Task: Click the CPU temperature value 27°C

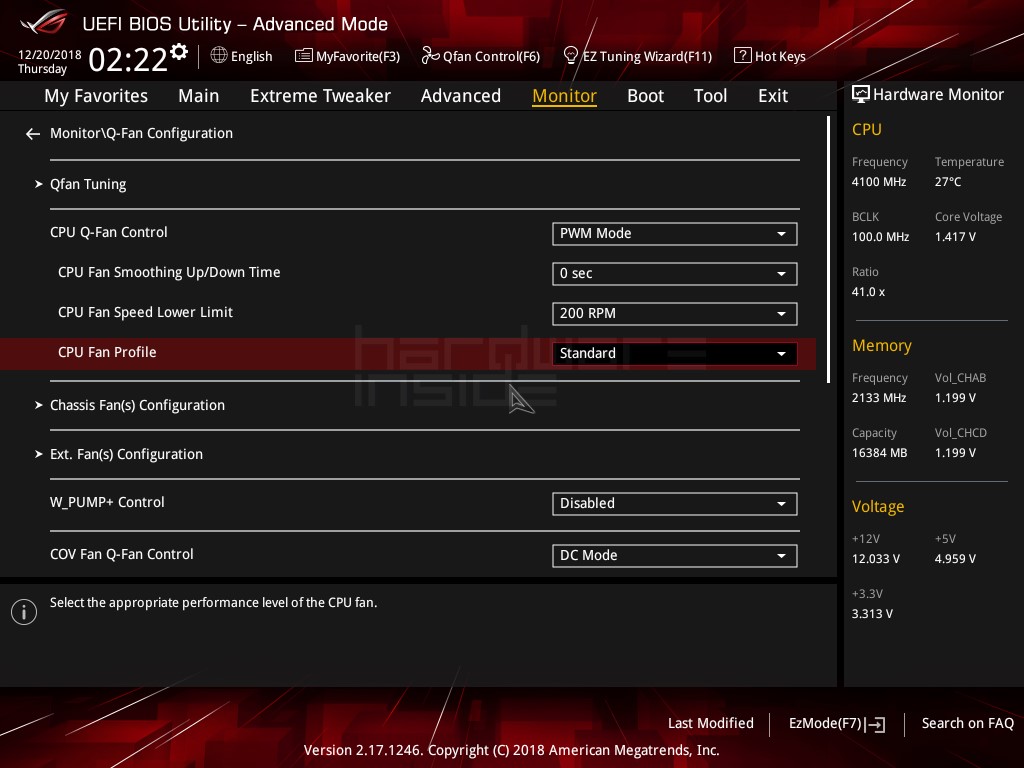Action: 948,182
